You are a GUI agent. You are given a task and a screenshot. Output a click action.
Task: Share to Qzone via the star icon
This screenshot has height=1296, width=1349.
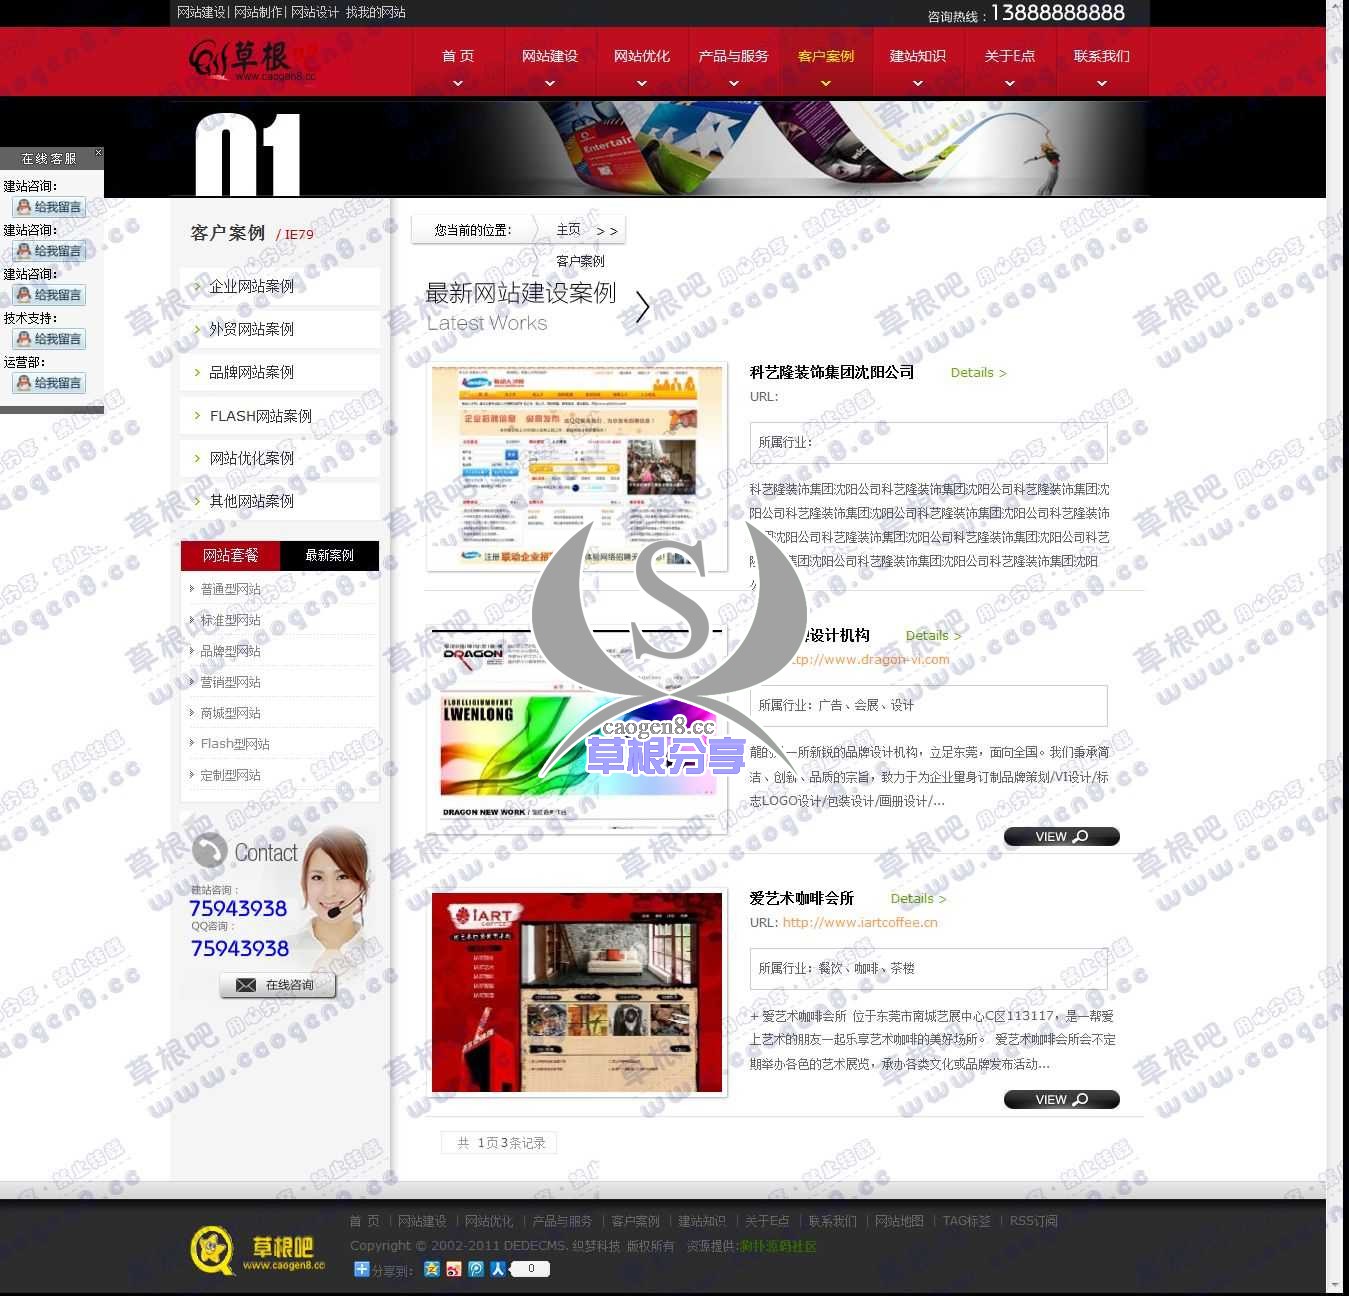(431, 1269)
